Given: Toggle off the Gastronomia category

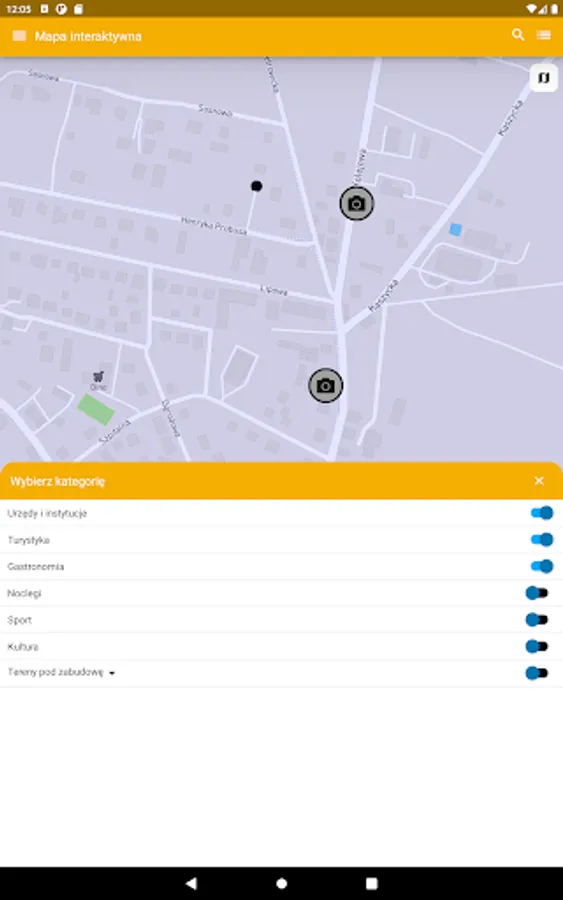Looking at the screenshot, I should (x=541, y=567).
